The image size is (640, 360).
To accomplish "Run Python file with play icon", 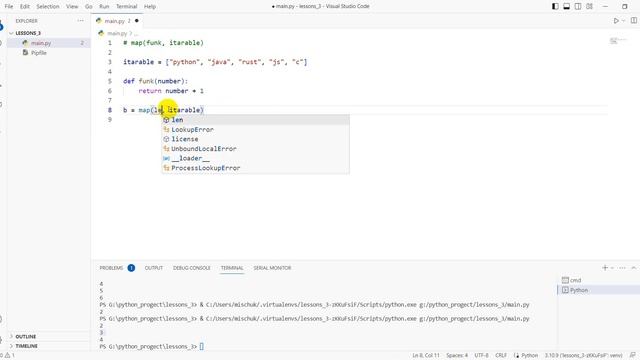I will click(x=616, y=20).
